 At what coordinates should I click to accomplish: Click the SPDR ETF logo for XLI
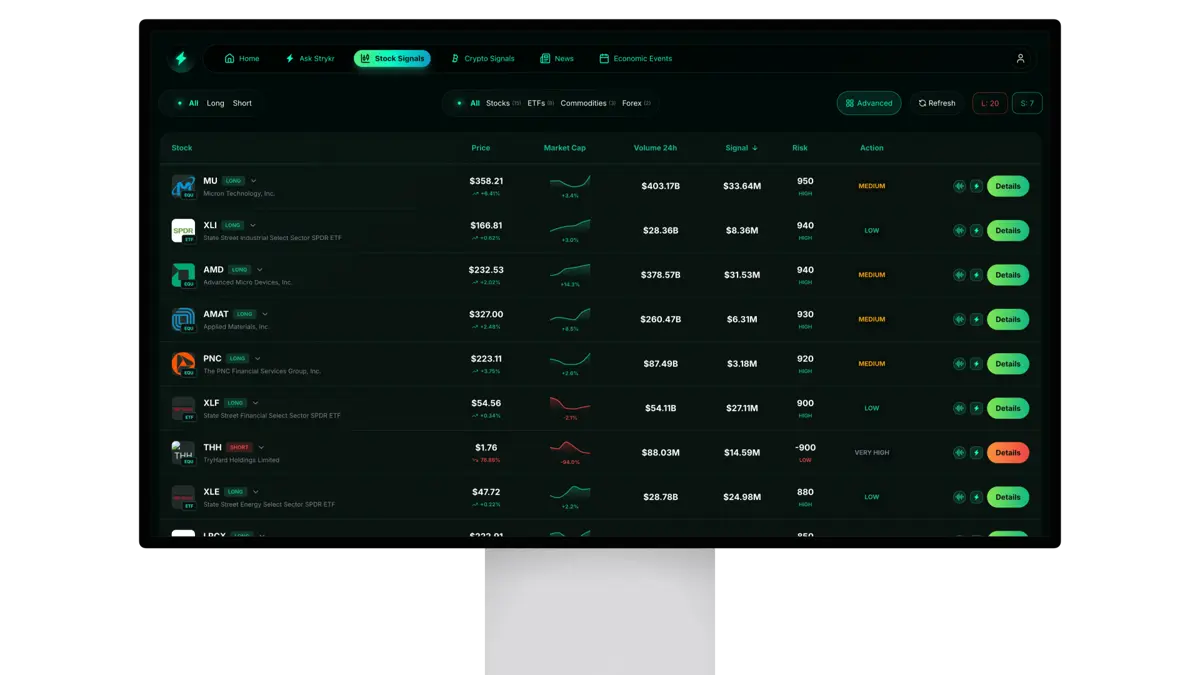click(x=184, y=230)
